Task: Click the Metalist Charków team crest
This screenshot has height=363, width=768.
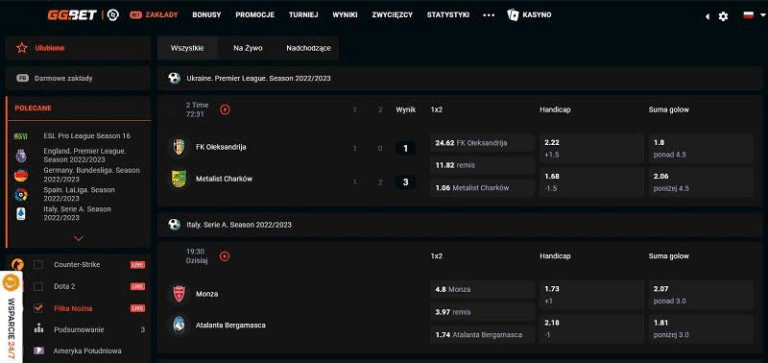Action: point(179,179)
